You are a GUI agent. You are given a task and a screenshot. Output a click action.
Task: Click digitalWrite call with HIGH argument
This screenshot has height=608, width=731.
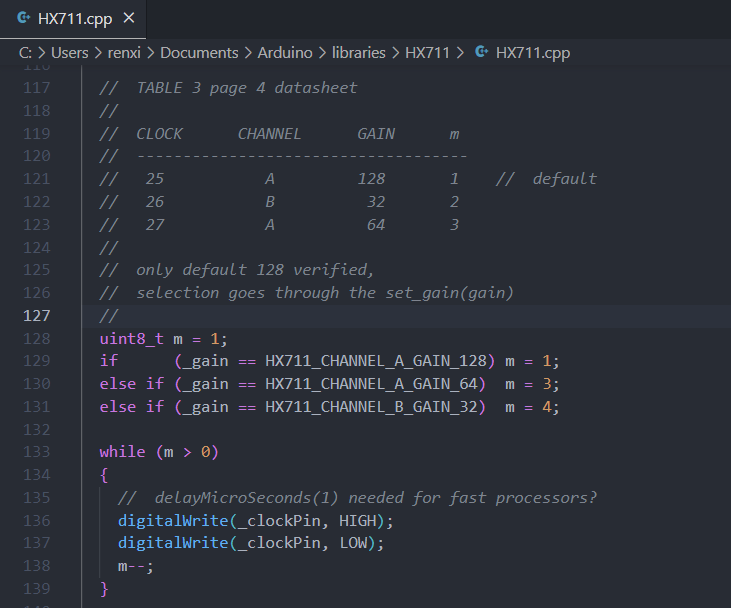[x=255, y=520]
